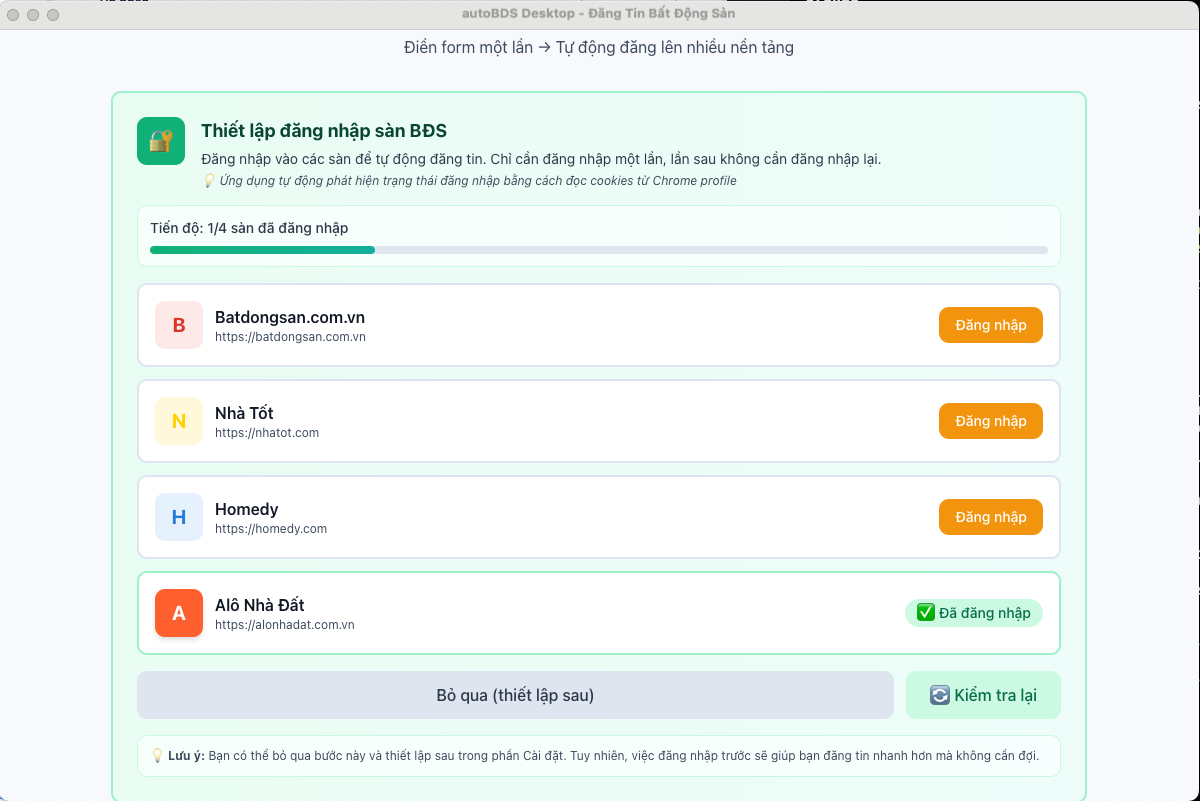Select the Nhà Tốt platform name

click(x=244, y=413)
